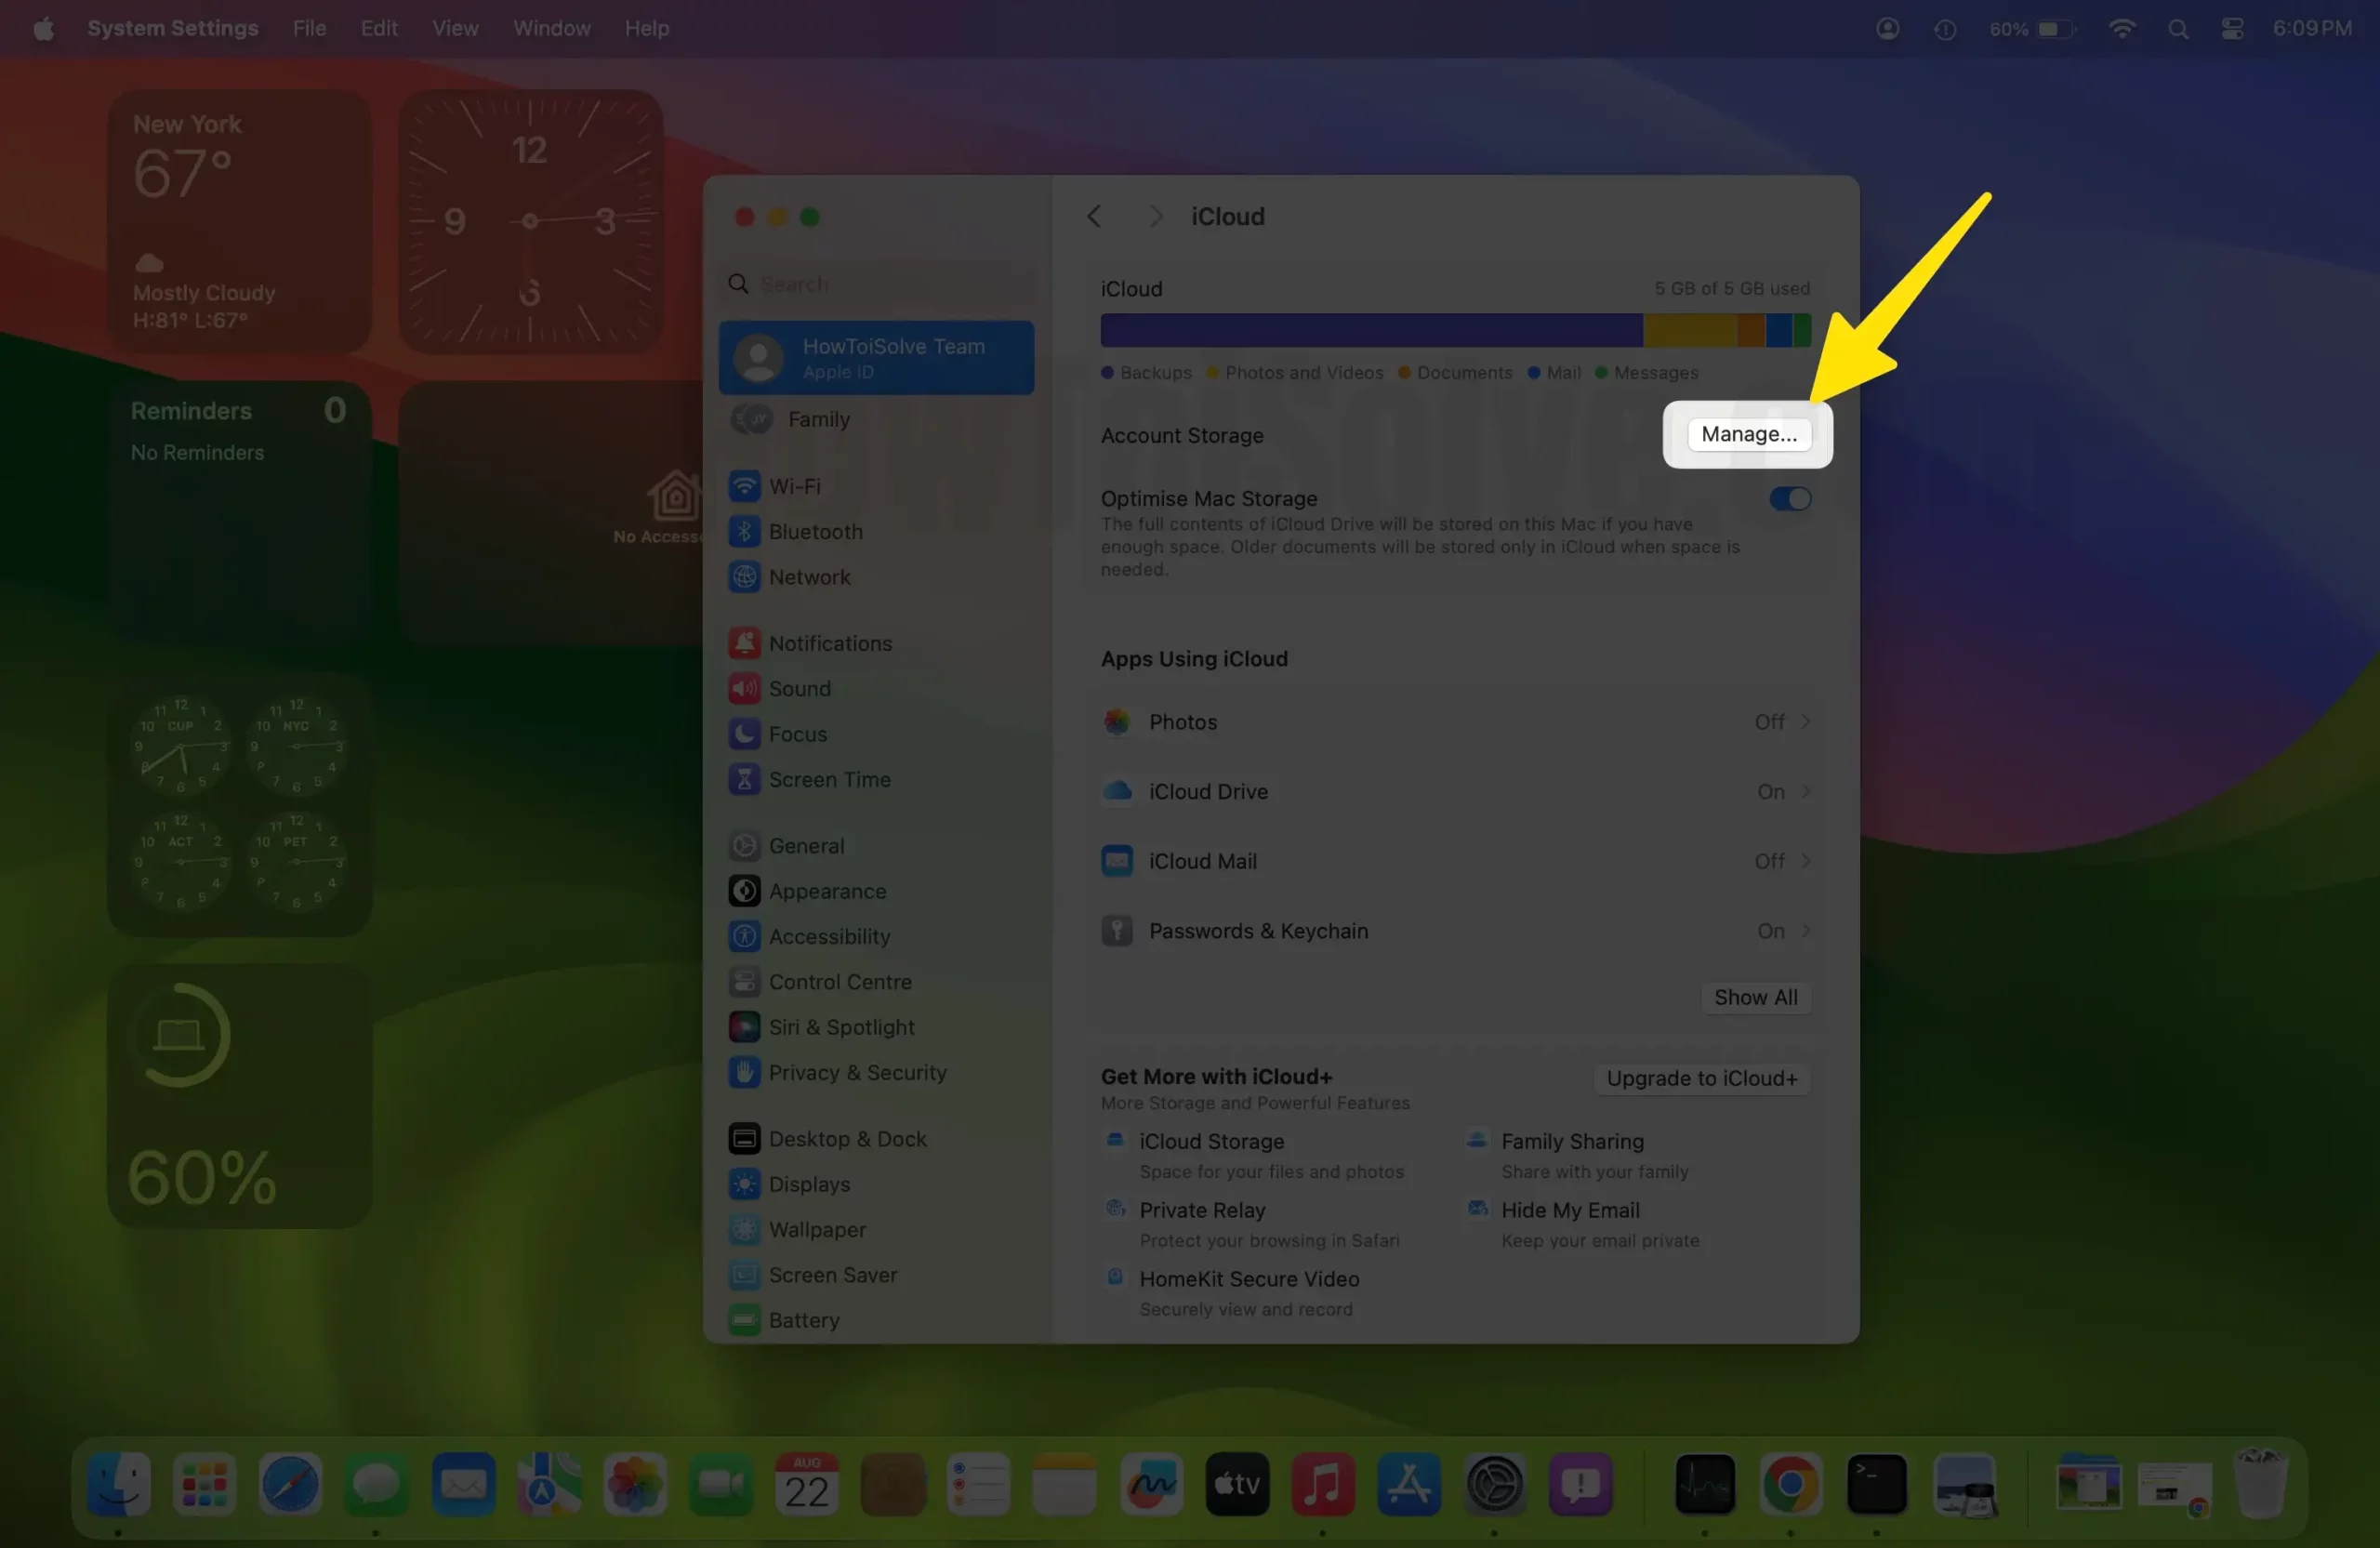Click the iCloud Storage feature text

pos(1211,1141)
